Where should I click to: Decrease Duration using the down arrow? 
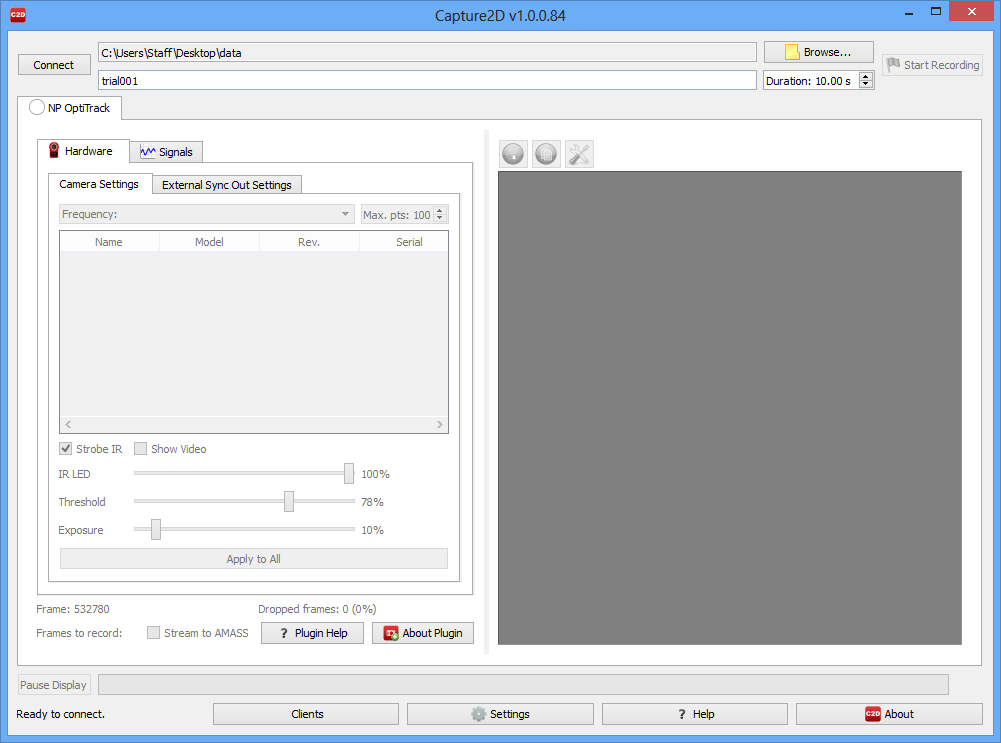click(866, 84)
